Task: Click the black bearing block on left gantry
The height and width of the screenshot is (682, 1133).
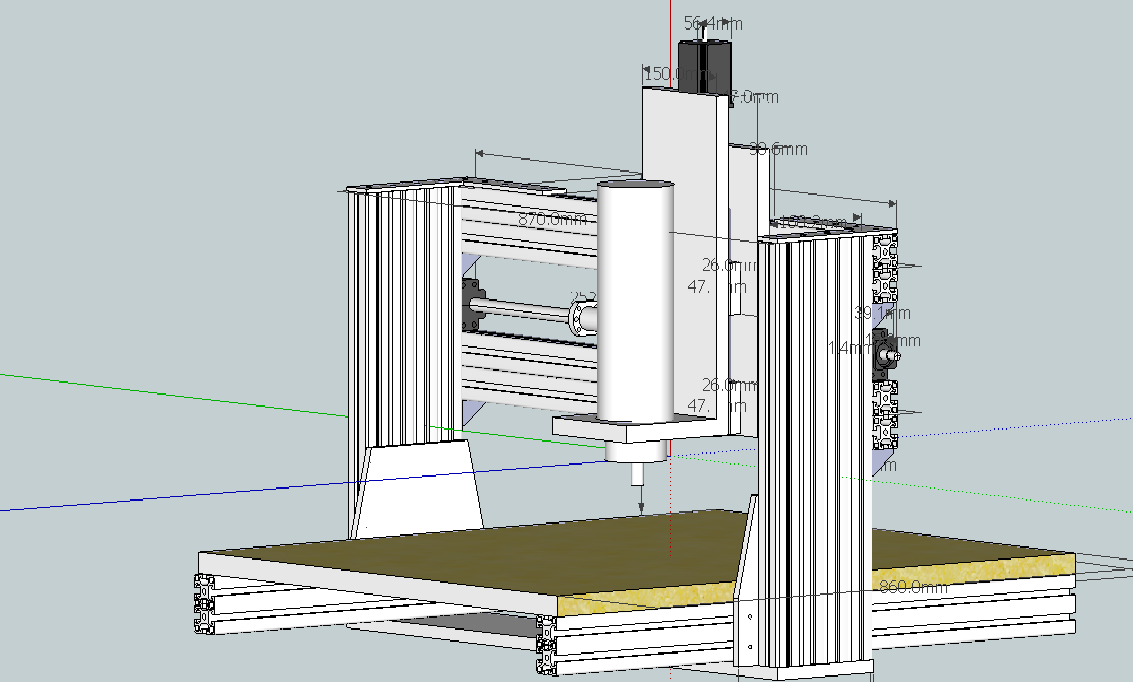Action: (x=472, y=307)
